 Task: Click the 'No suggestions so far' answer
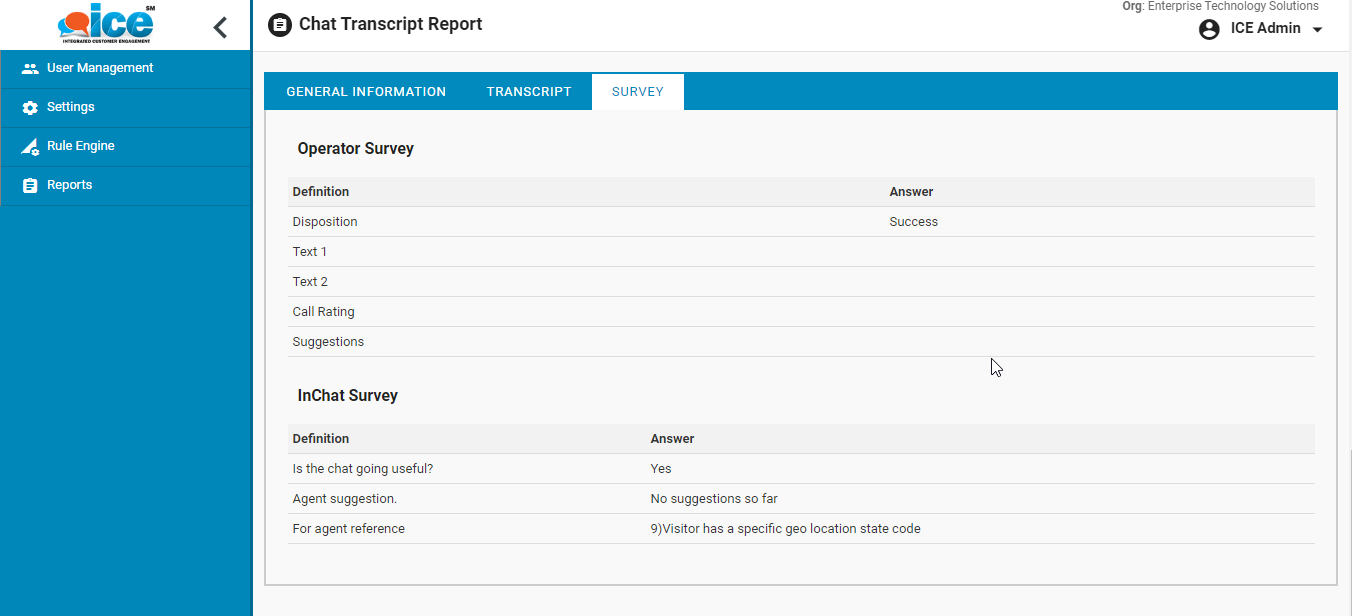pyautogui.click(x=713, y=499)
